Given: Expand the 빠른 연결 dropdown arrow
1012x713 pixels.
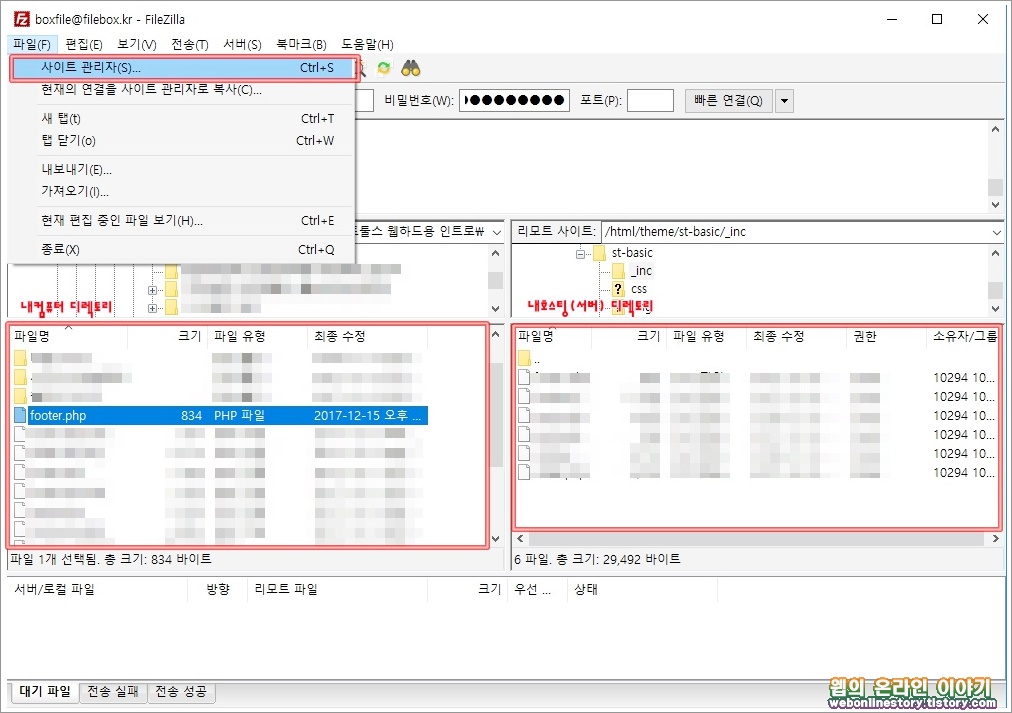Looking at the screenshot, I should [x=784, y=100].
